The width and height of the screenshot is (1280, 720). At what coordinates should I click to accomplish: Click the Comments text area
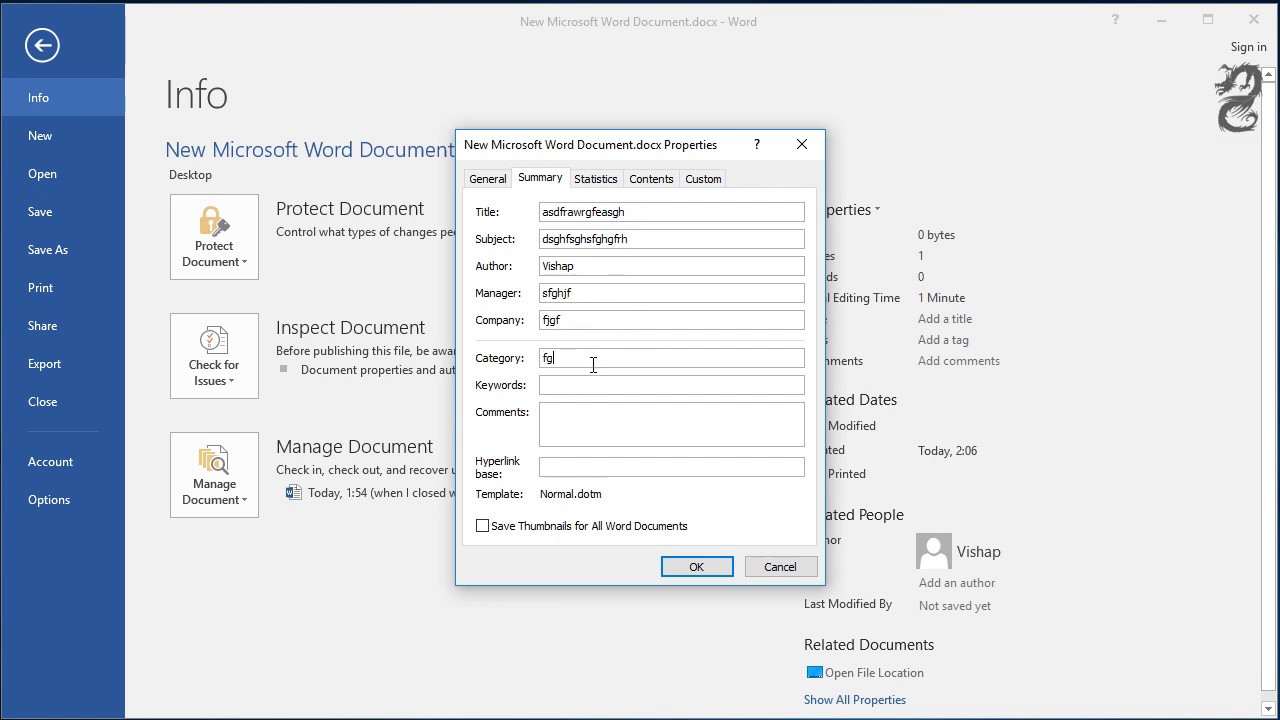point(671,424)
